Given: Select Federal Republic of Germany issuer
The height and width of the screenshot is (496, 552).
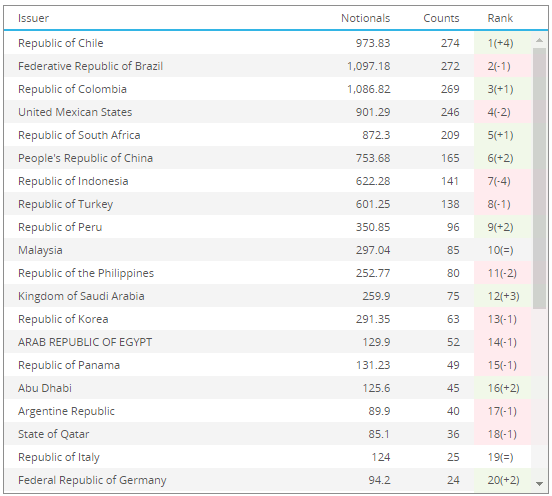Looking at the screenshot, I should click(x=92, y=480).
